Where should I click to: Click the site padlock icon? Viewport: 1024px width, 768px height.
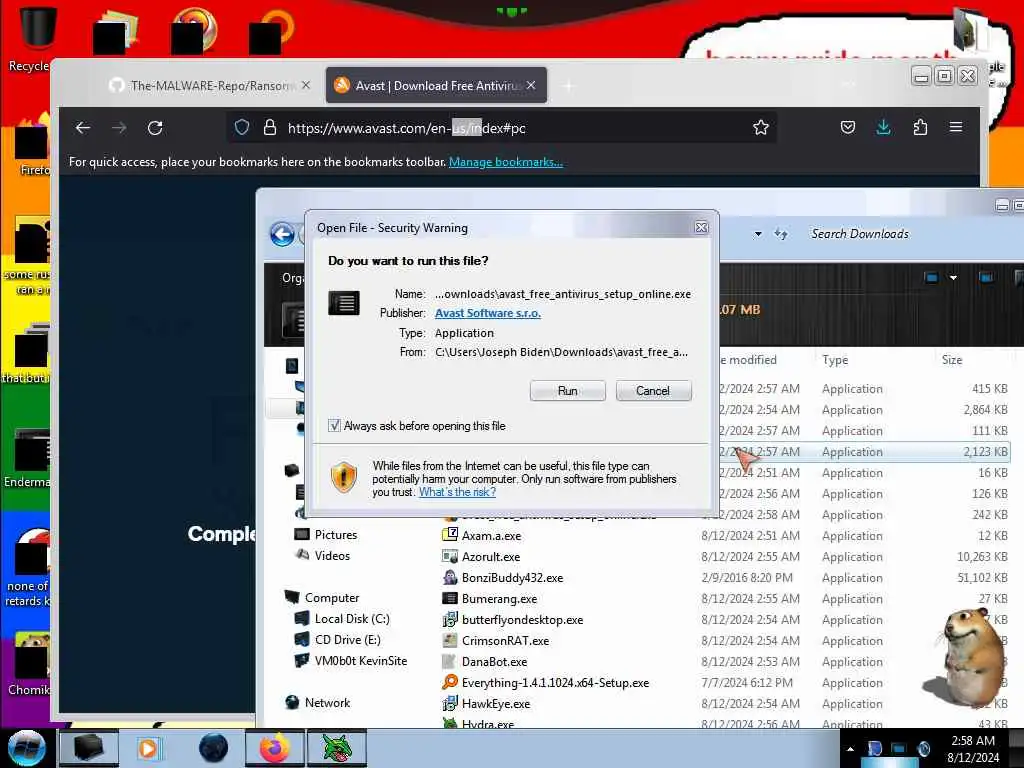point(270,127)
